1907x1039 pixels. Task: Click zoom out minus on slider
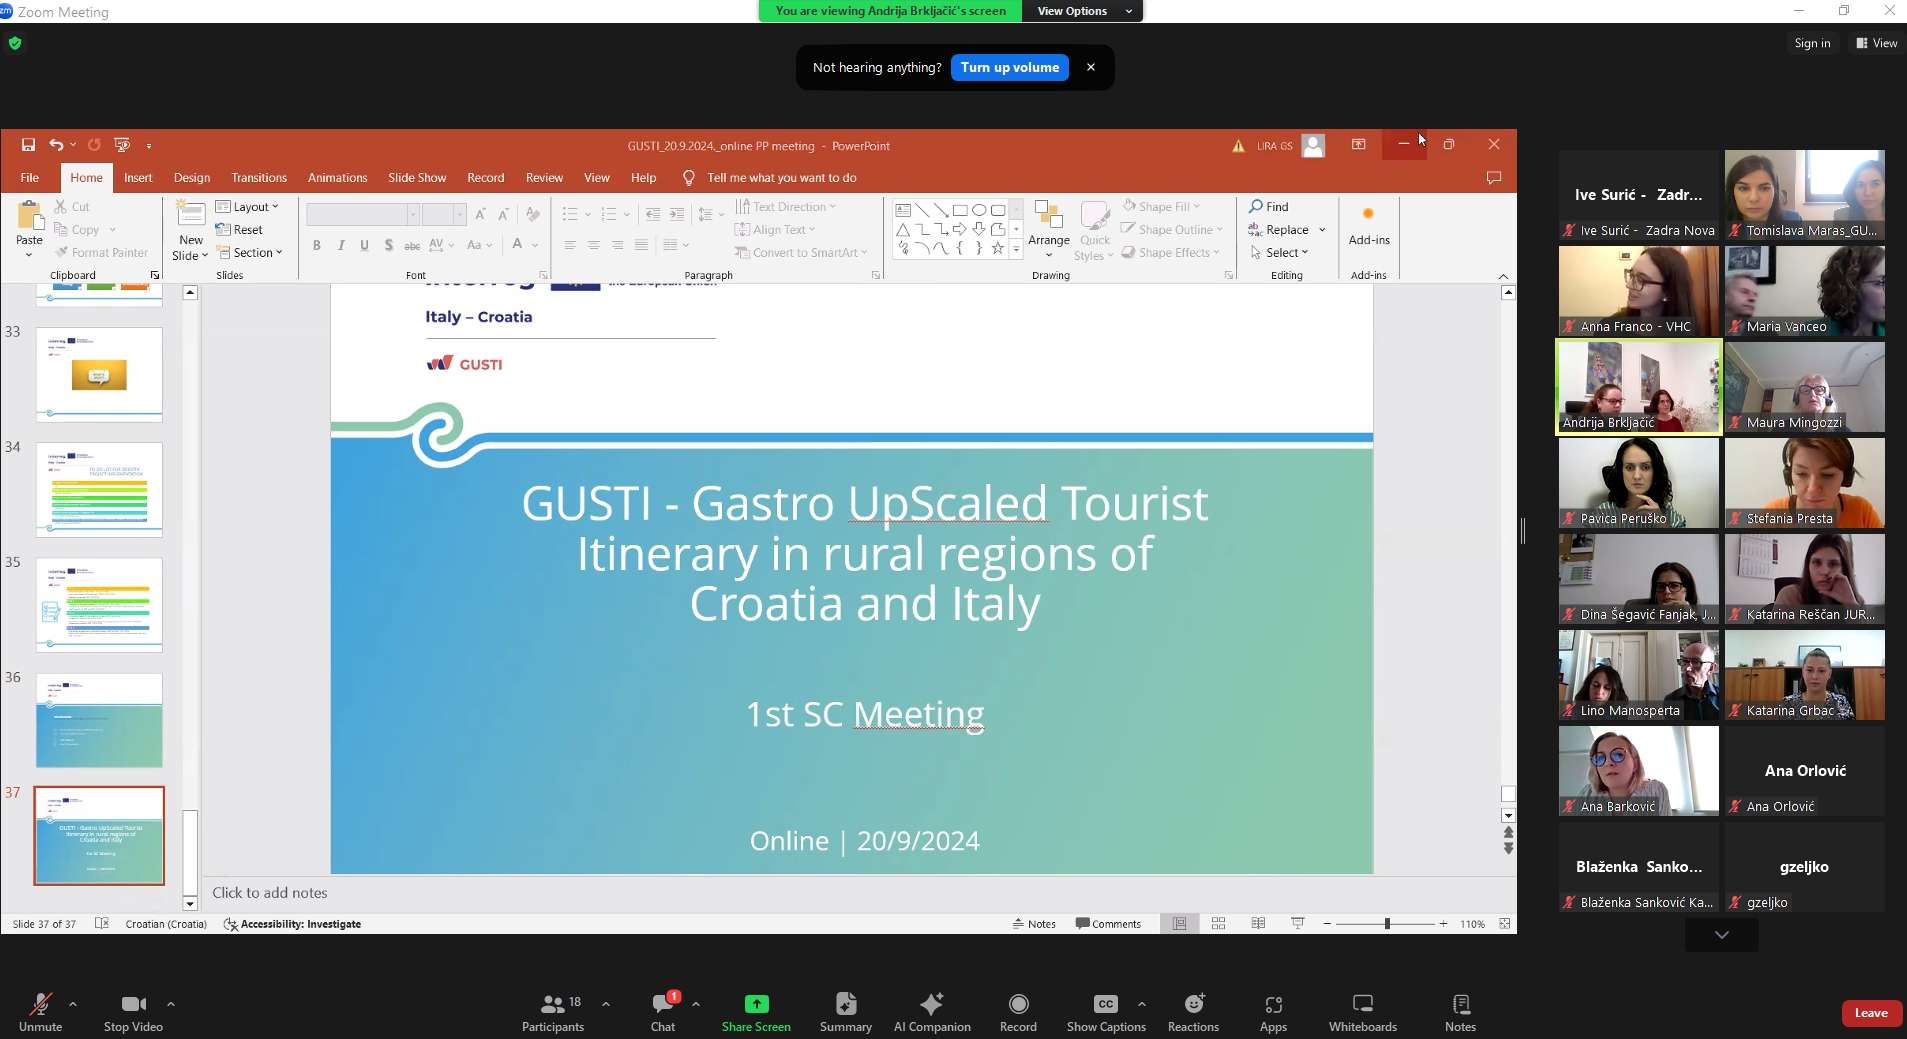1327,924
